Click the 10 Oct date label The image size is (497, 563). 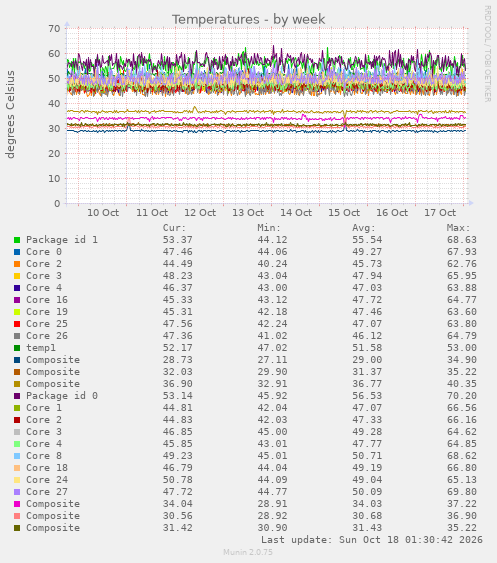click(x=103, y=213)
